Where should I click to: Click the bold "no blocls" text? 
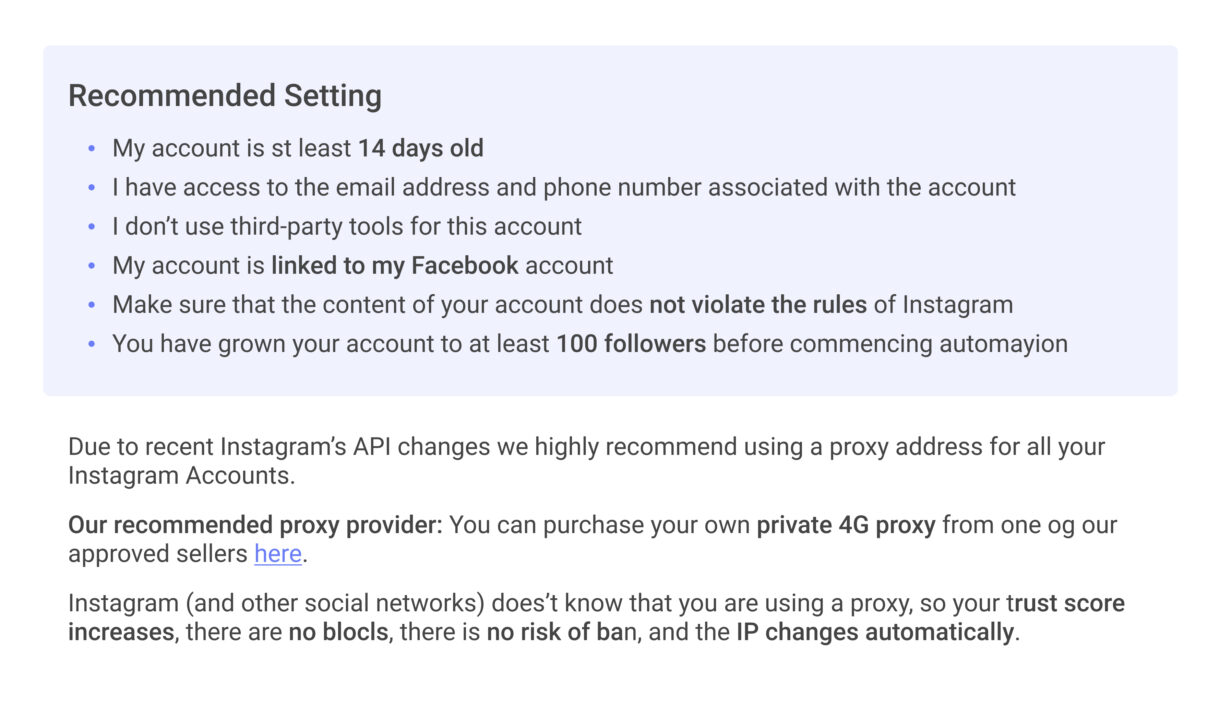[x=338, y=632]
